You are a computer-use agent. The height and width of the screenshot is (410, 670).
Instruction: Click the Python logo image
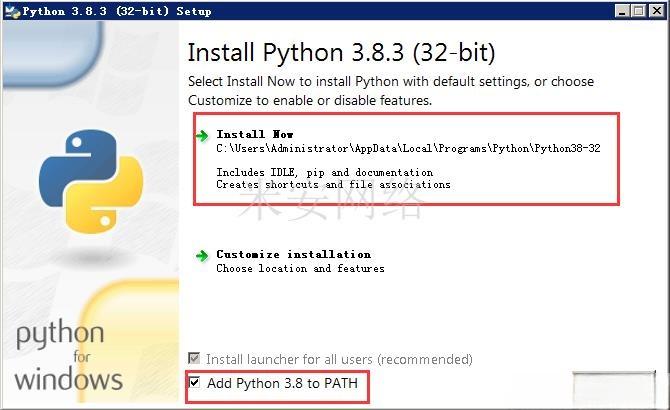click(x=91, y=181)
